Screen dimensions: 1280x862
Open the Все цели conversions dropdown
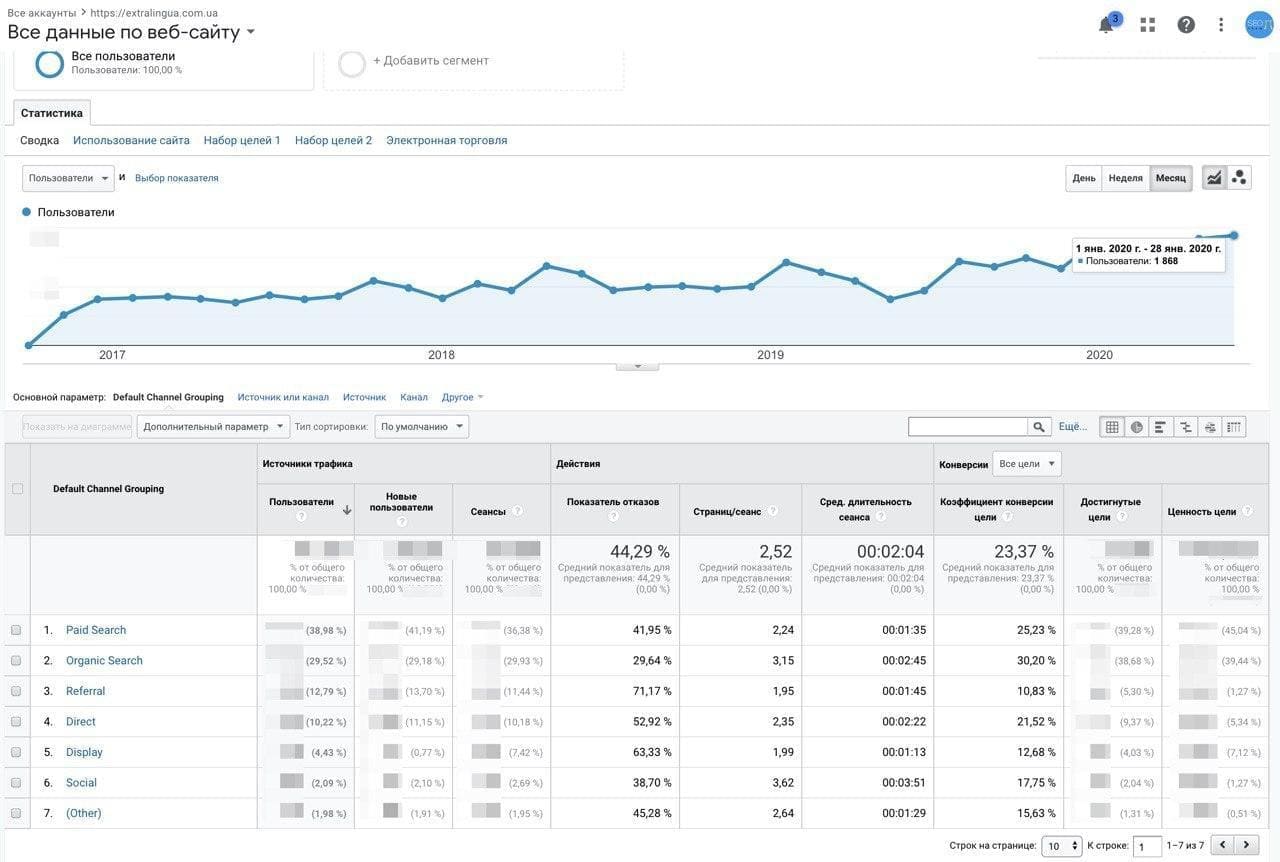tap(1027, 464)
